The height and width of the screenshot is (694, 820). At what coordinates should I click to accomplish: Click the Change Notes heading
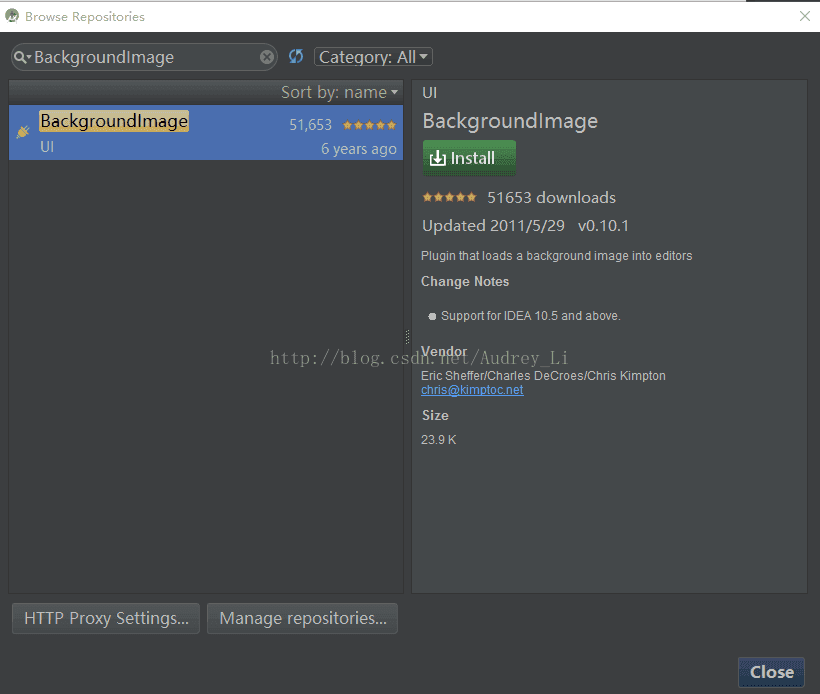[x=465, y=281]
